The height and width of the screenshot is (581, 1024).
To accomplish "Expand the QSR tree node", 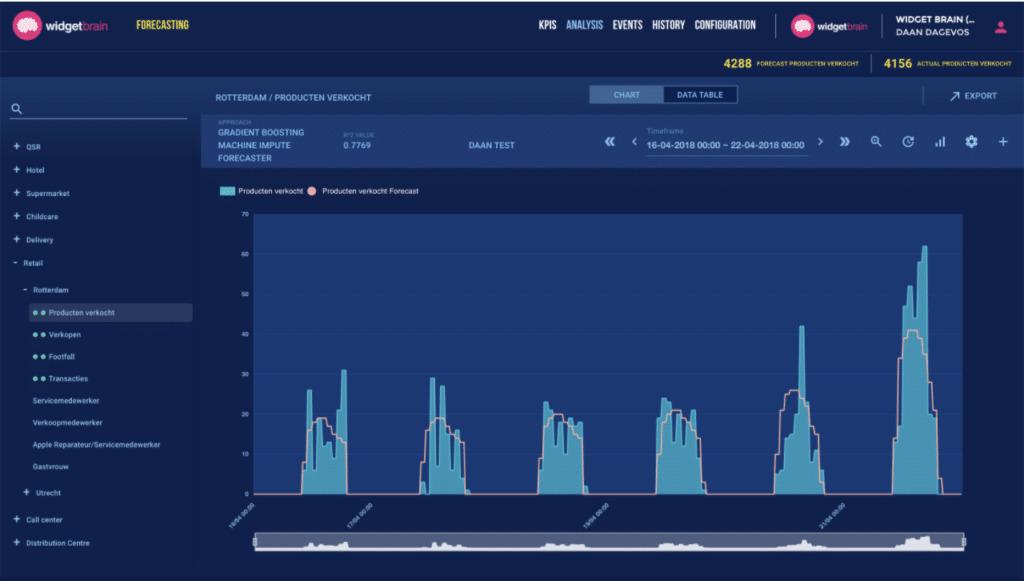I will 16,146.
